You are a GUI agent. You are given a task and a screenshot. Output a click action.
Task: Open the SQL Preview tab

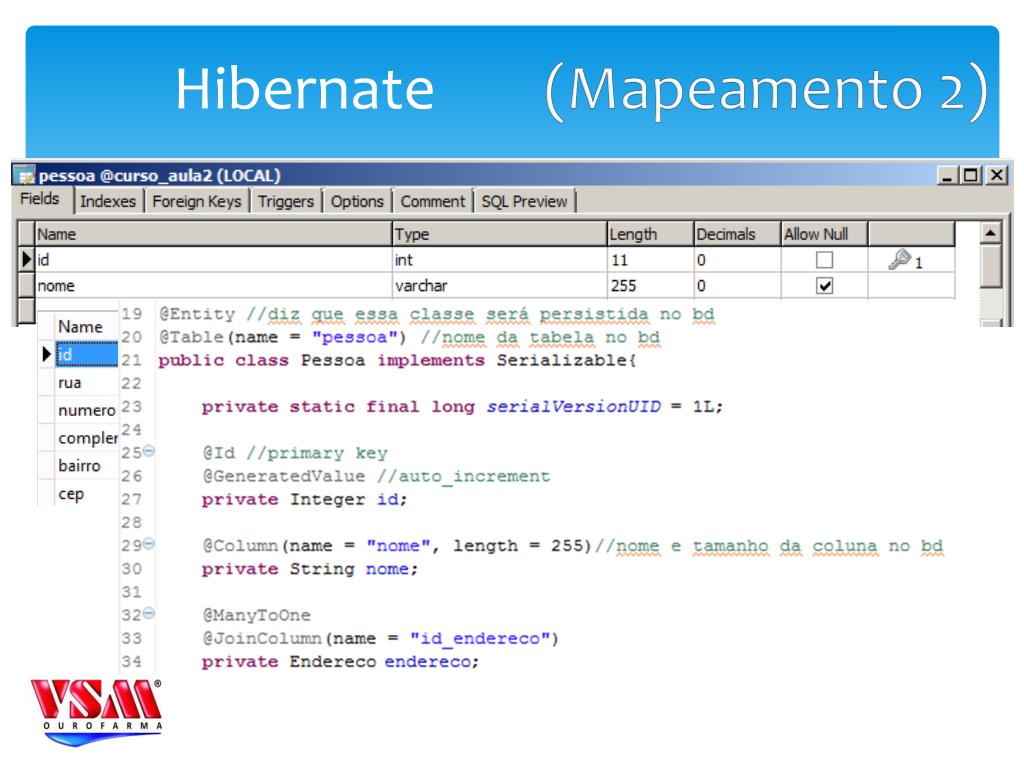[x=525, y=201]
